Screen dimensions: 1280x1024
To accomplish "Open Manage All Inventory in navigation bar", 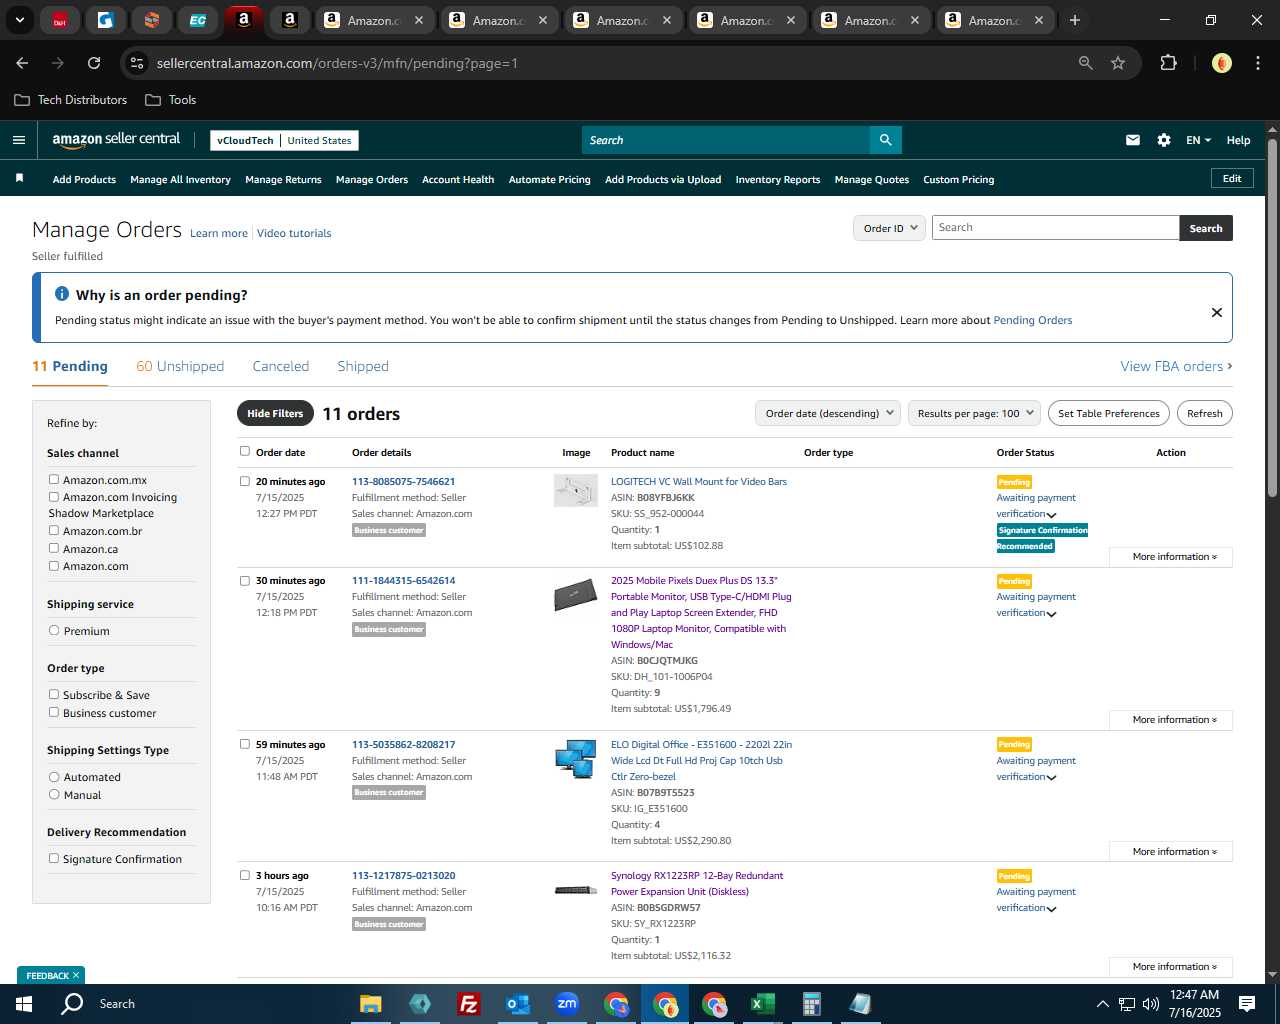I will (x=180, y=179).
